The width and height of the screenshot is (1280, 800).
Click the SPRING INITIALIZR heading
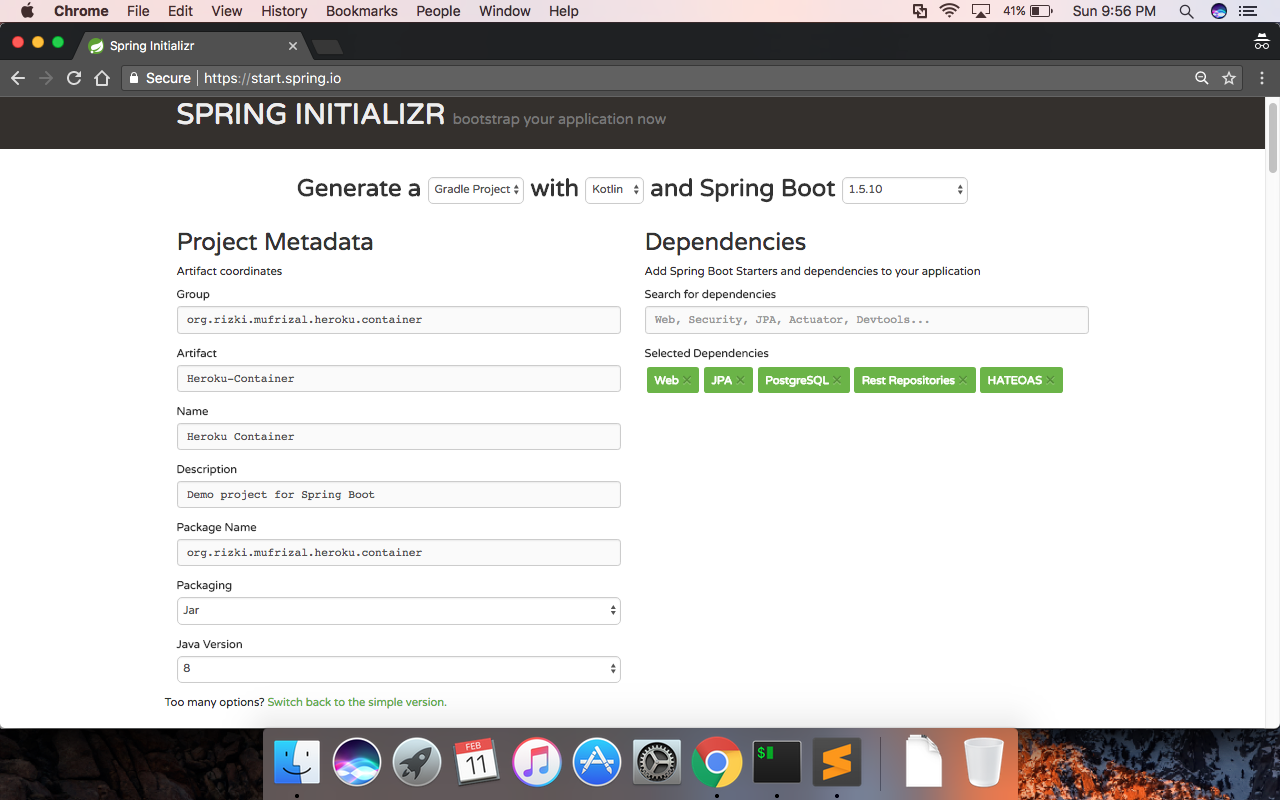311,114
